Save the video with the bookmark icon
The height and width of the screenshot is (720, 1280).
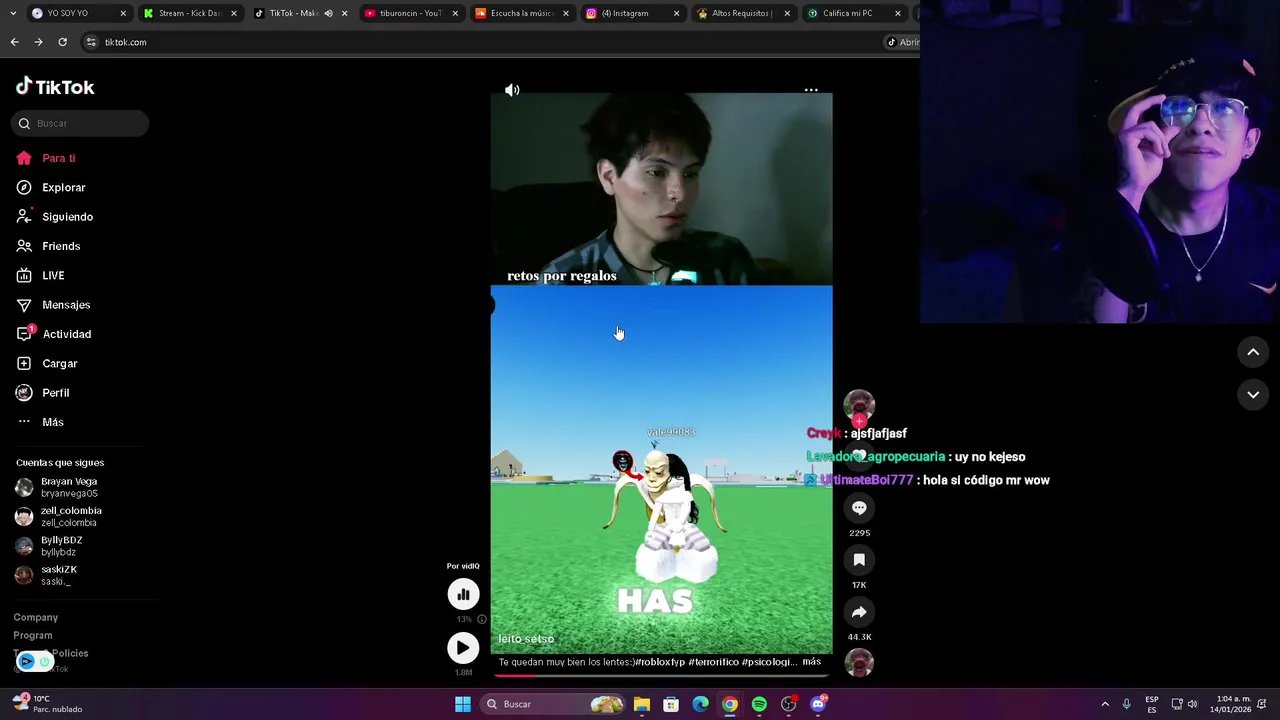click(x=859, y=560)
